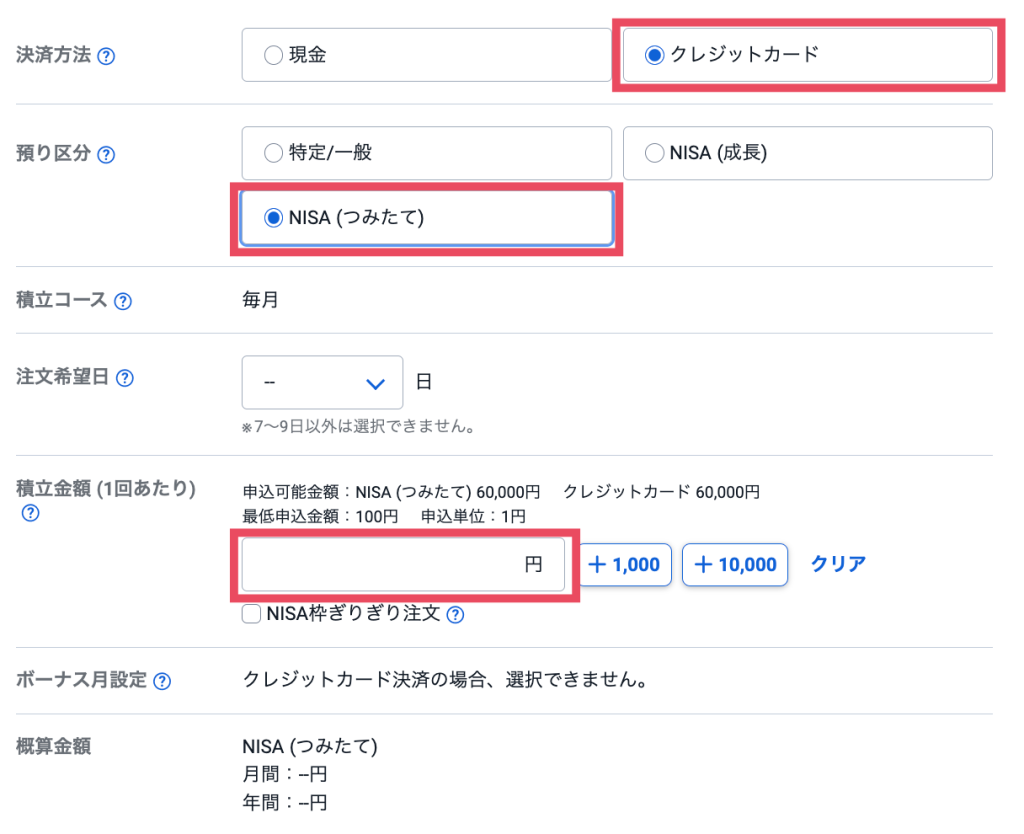Enable NISA枠ぎりぎり注文 checkbox
Image resolution: width=1024 pixels, height=834 pixels.
point(252,614)
